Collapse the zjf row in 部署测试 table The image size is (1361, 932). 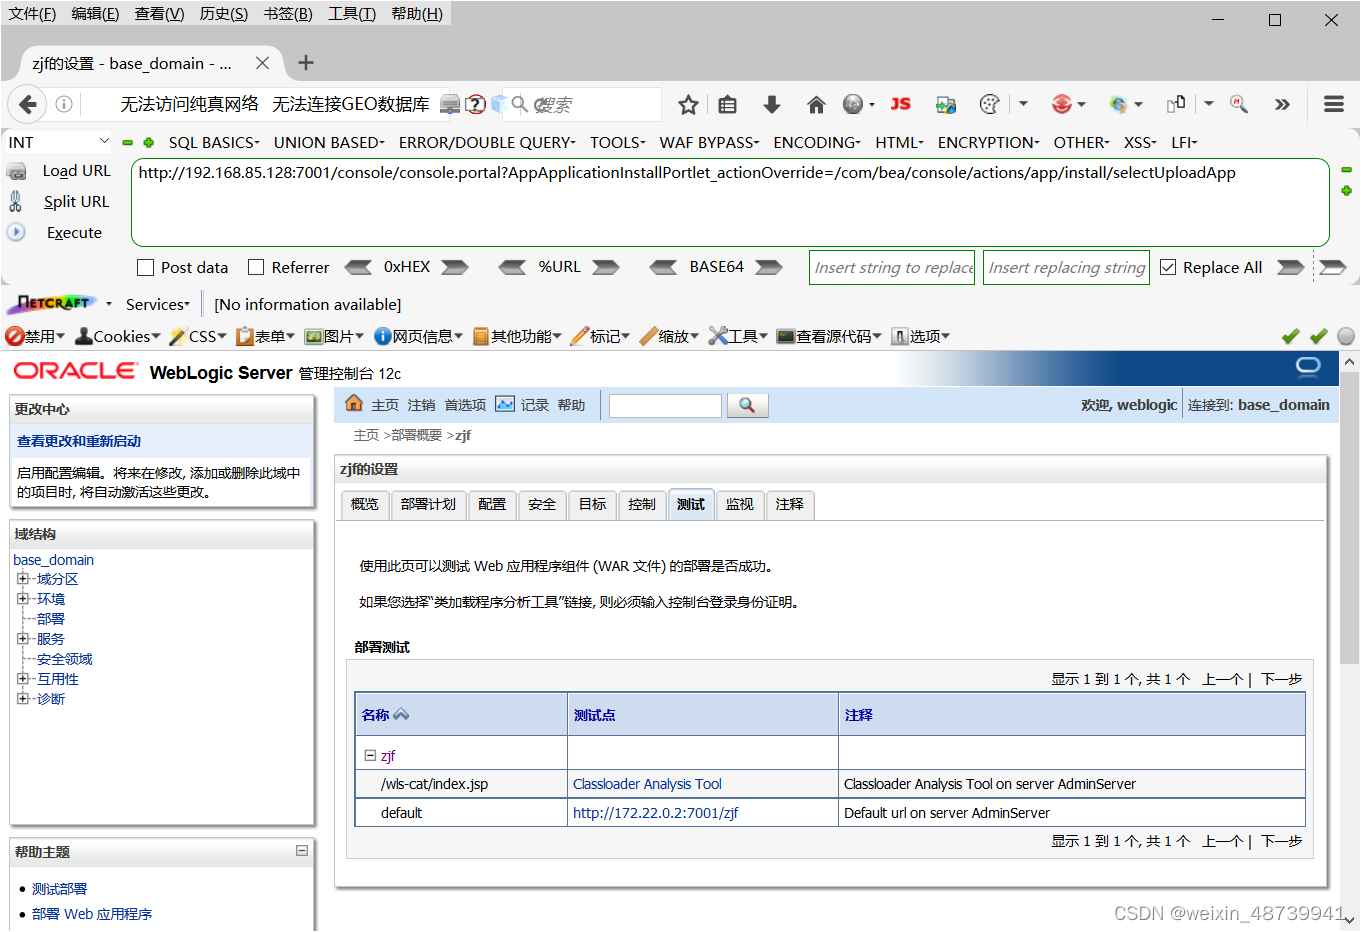372,755
